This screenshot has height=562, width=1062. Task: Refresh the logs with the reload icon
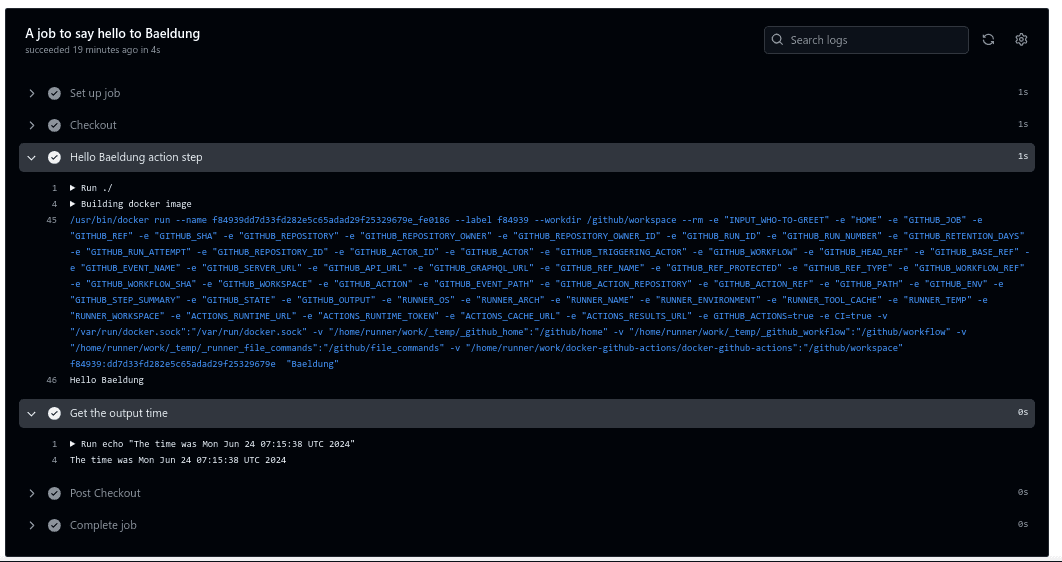click(x=988, y=40)
